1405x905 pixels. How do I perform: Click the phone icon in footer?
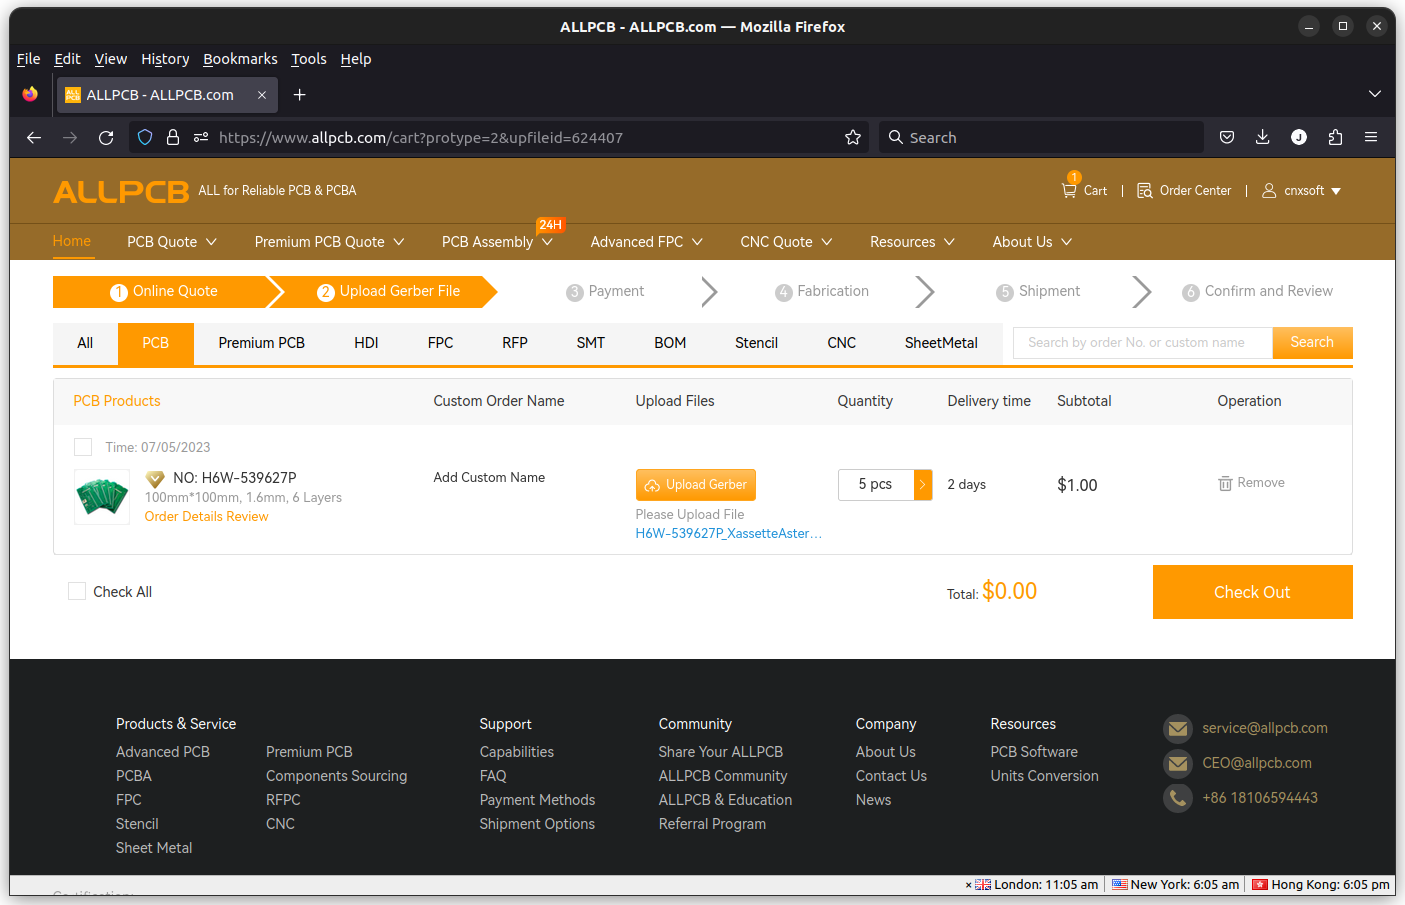(1178, 798)
